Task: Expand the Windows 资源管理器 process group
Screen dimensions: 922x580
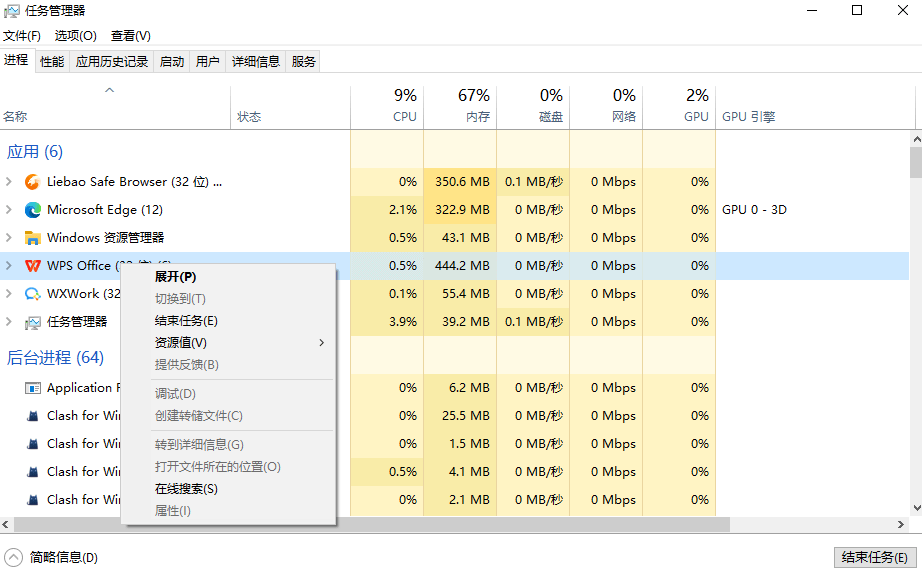Action: (x=9, y=238)
